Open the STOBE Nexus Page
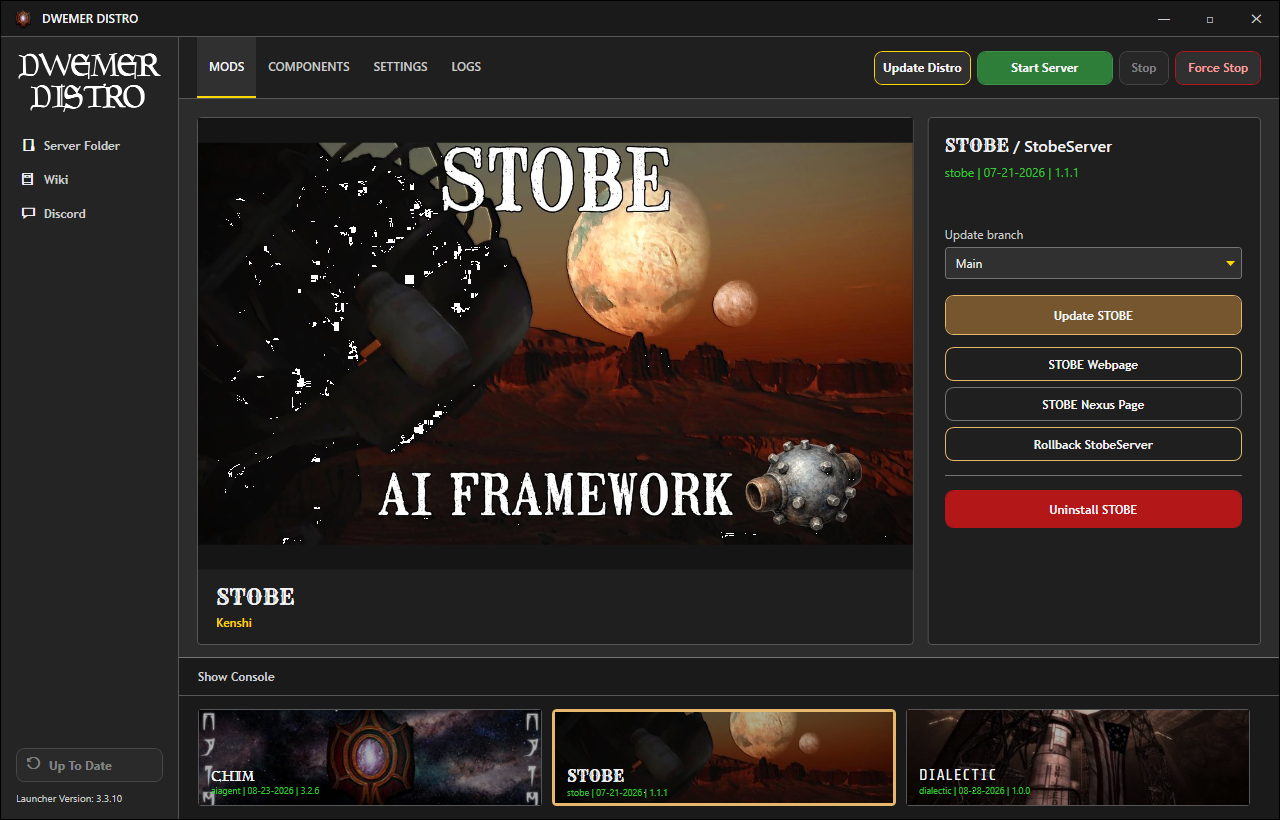This screenshot has width=1280, height=820. (x=1093, y=404)
